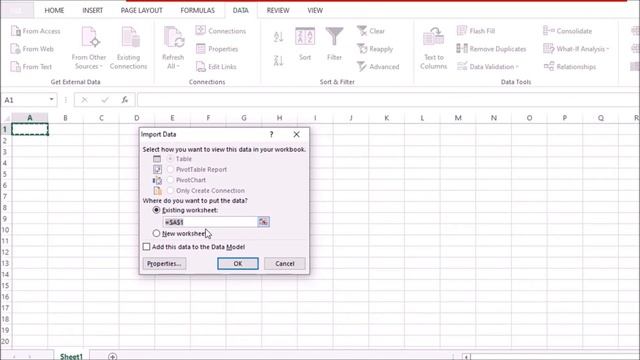Check Add this data to the Data Model
Screen dimensions: 640x360
147,247
